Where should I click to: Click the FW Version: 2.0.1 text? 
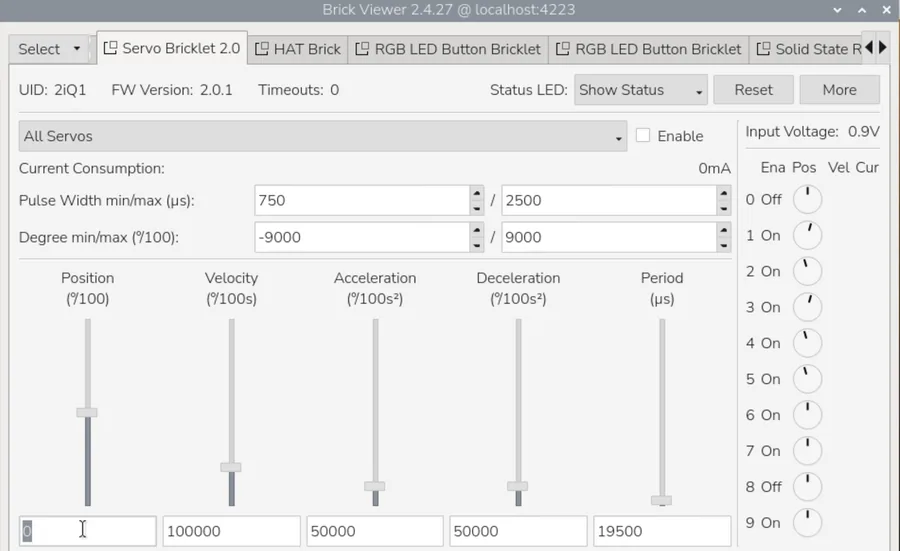pos(172,90)
